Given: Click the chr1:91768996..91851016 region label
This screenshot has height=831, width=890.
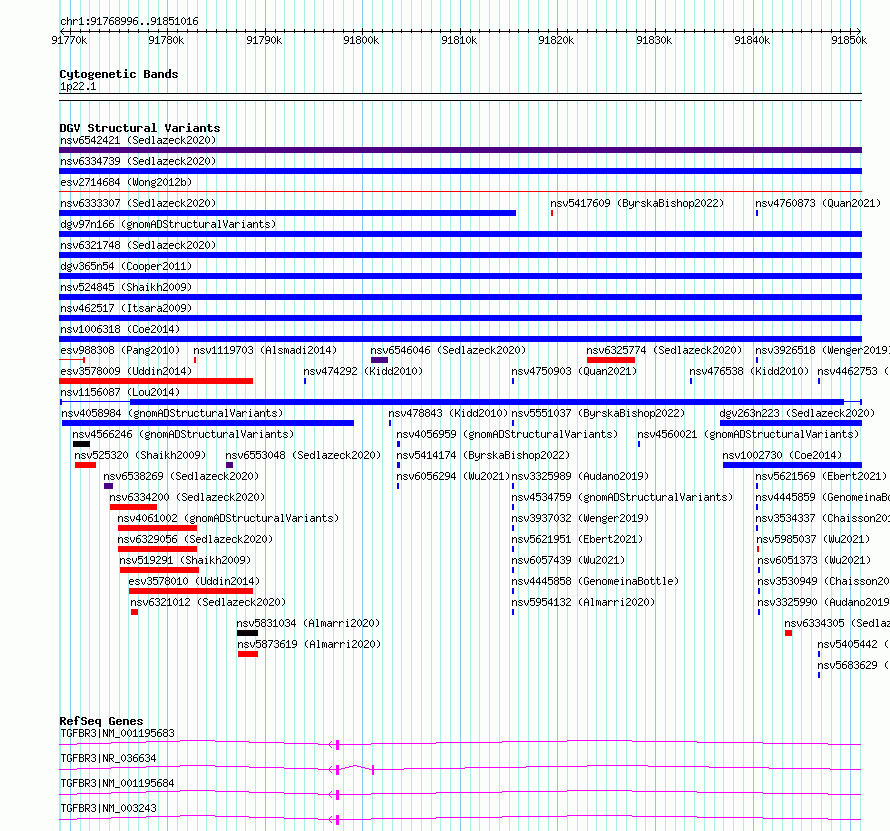Looking at the screenshot, I should (x=129, y=22).
